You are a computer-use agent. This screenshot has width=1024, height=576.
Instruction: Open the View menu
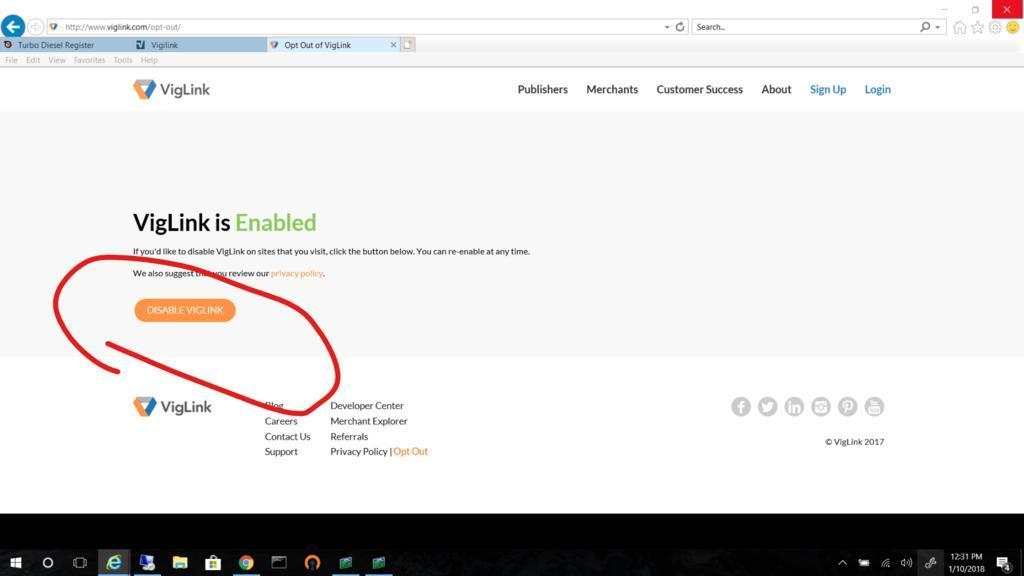point(57,60)
